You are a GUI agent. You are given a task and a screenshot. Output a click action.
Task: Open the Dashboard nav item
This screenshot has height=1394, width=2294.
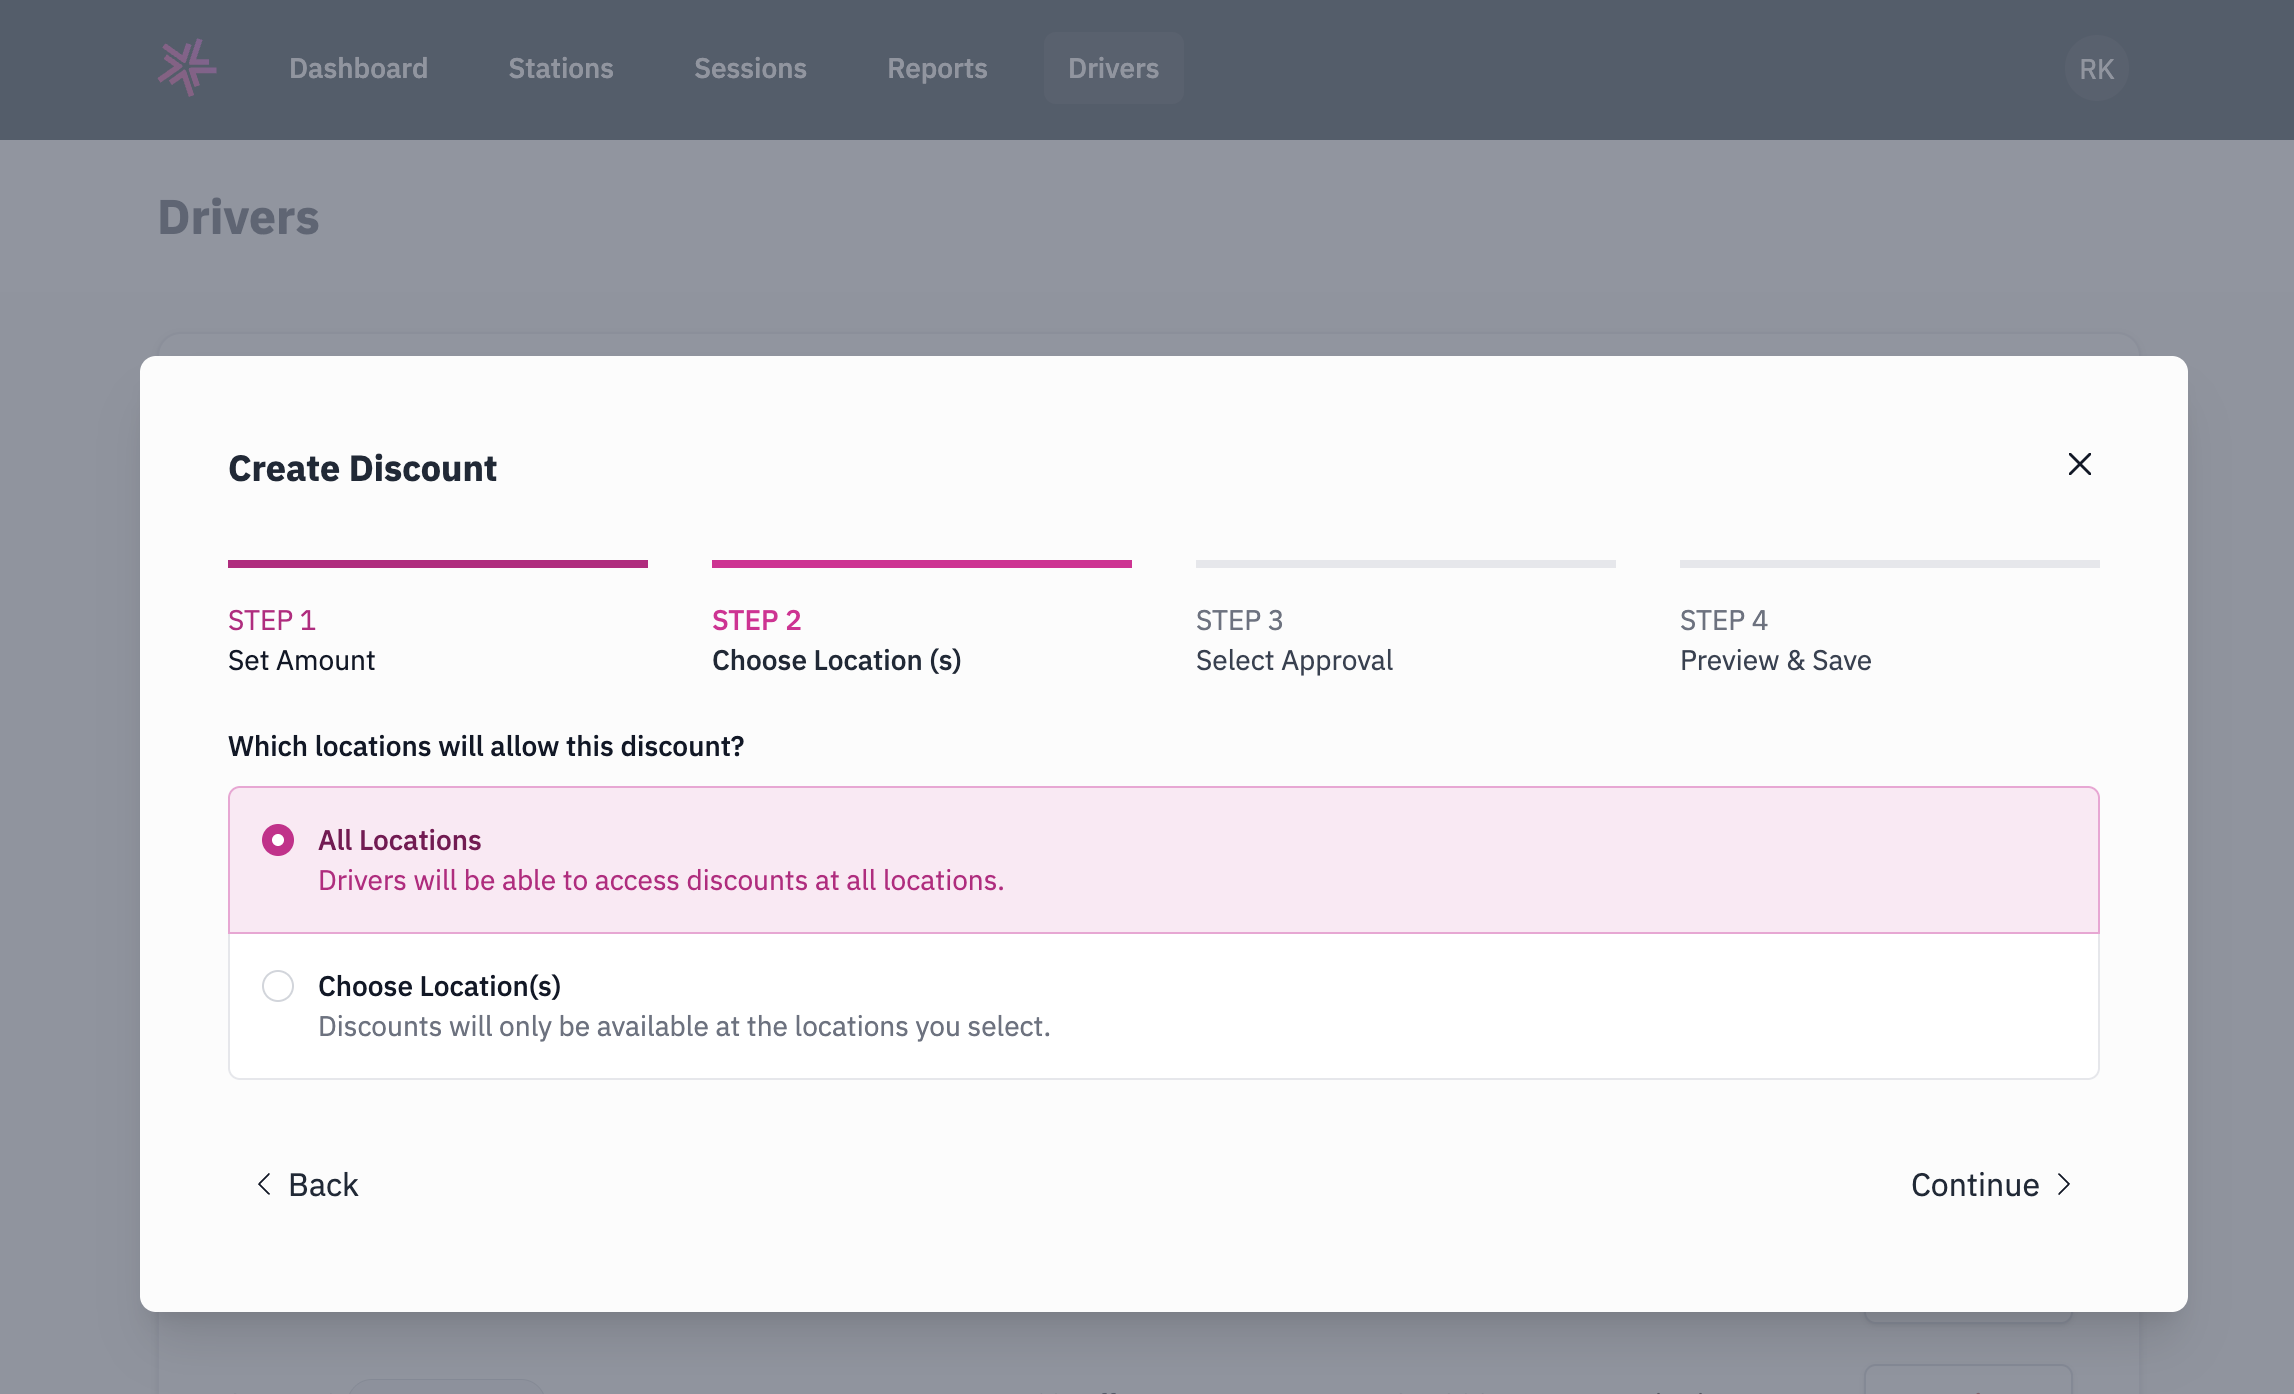(x=358, y=68)
